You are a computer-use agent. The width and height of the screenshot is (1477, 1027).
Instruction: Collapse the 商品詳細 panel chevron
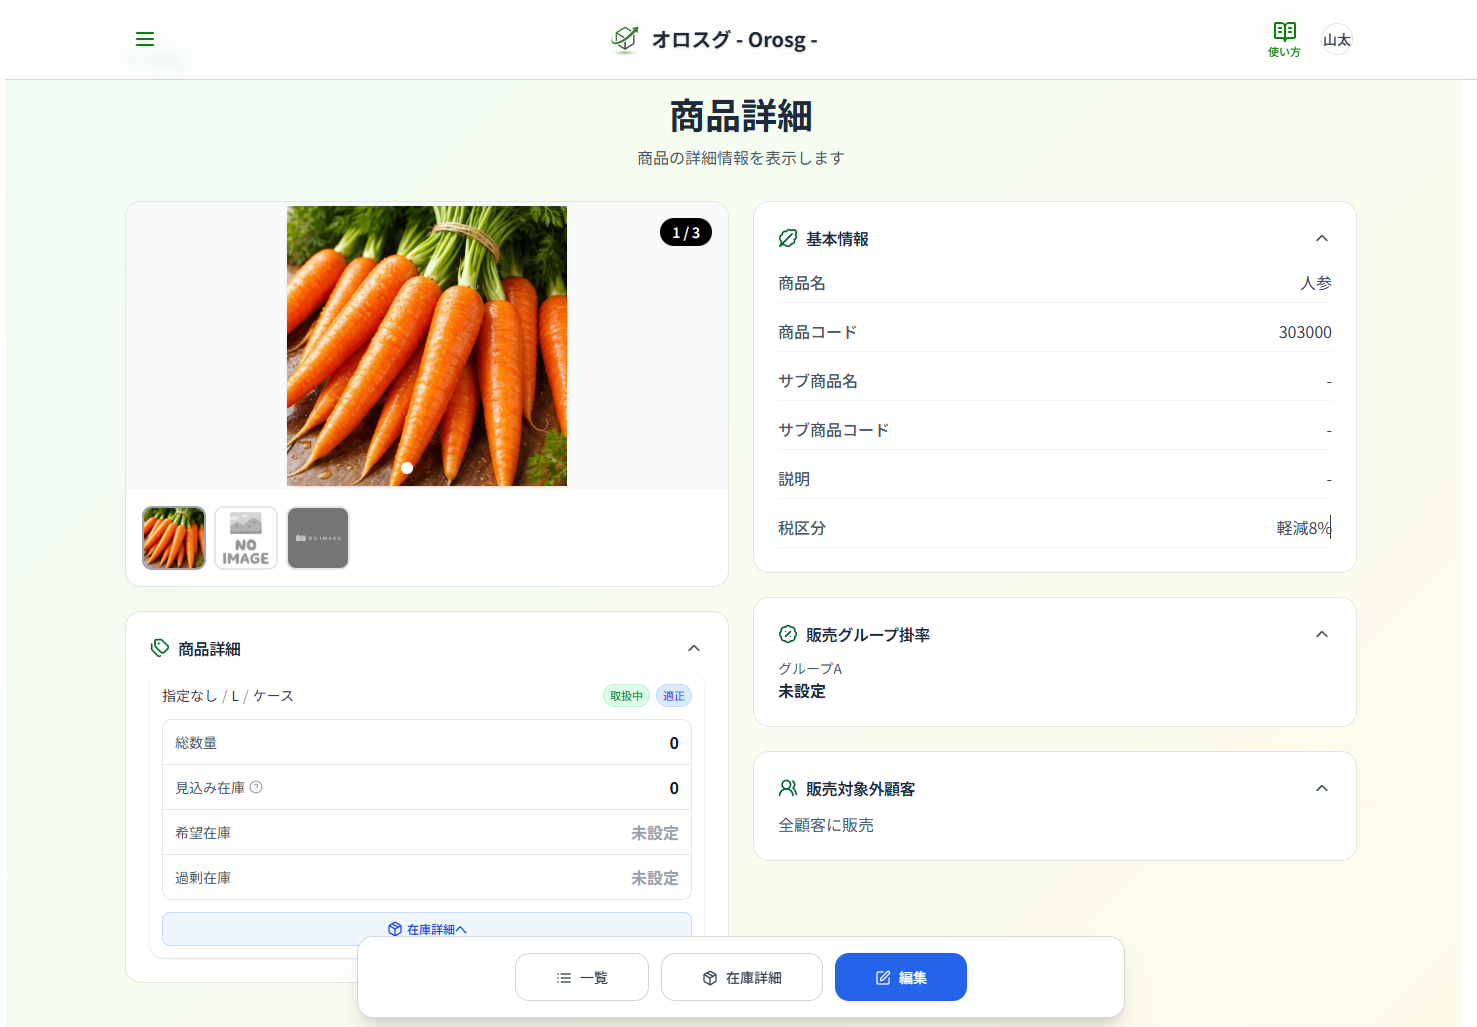tap(693, 649)
